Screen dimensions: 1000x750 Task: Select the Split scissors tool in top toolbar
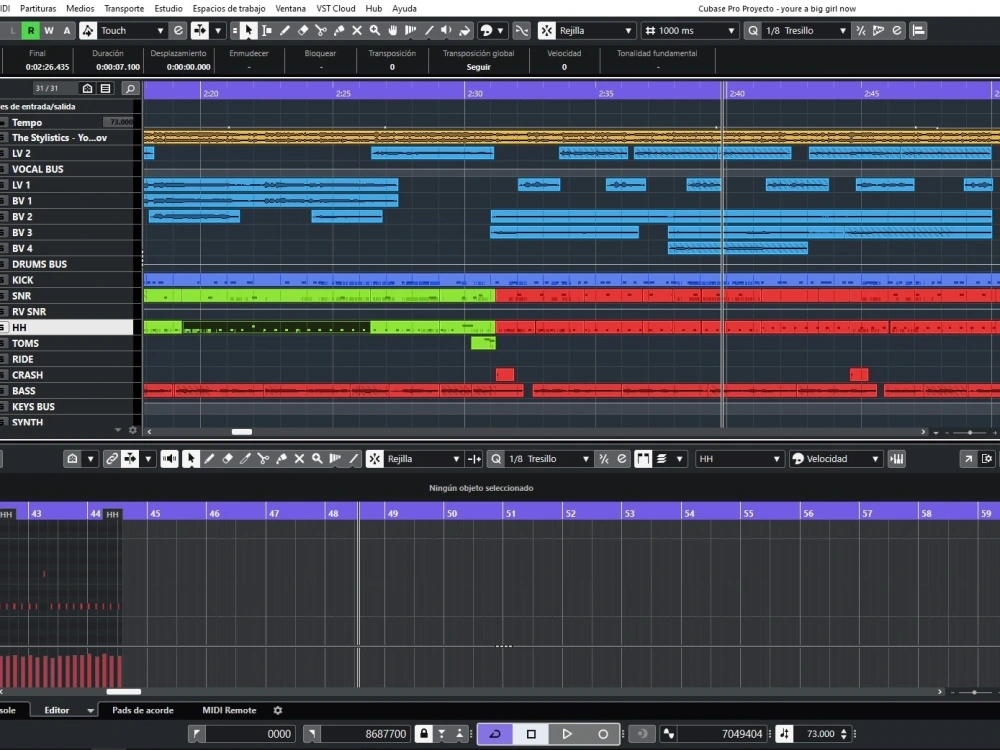[321, 30]
